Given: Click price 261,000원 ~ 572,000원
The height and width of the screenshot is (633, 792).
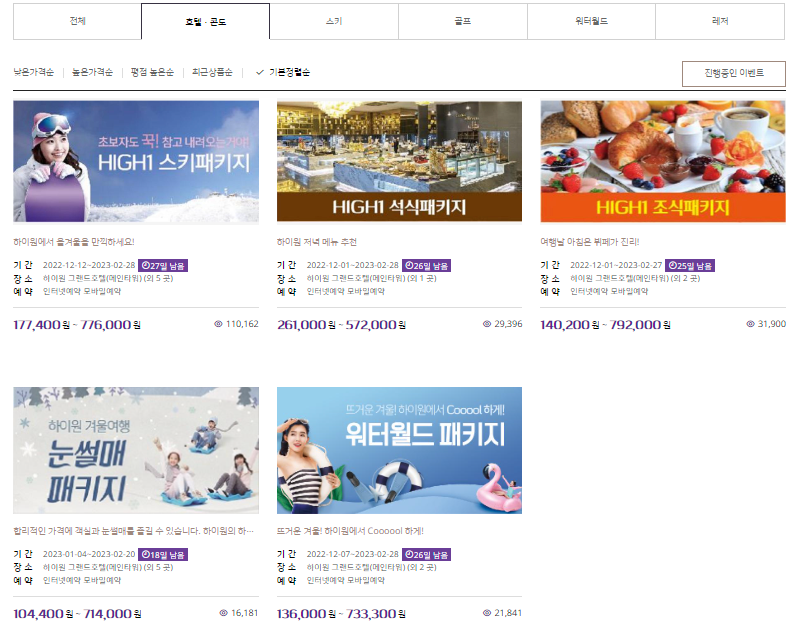Looking at the screenshot, I should (x=341, y=325).
